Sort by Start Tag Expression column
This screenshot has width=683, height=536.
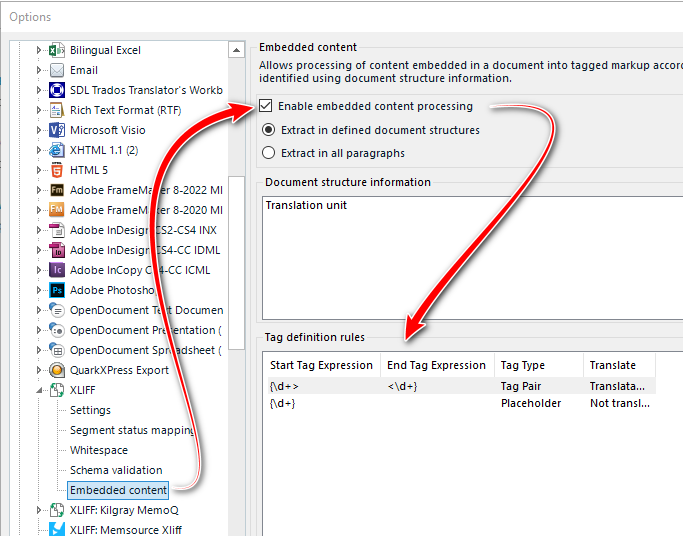click(x=321, y=365)
